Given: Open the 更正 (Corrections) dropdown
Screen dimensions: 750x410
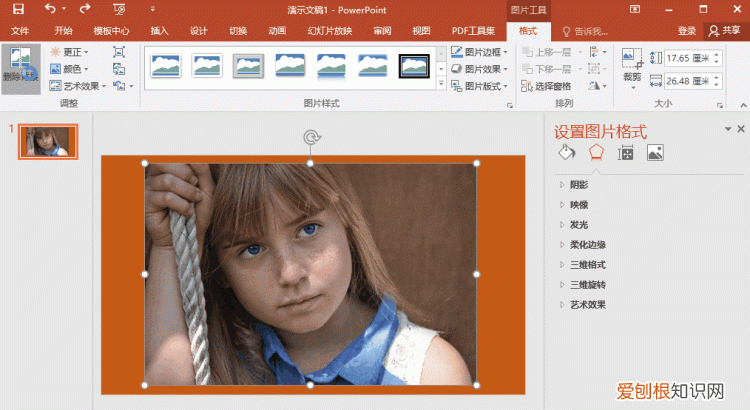Looking at the screenshot, I should coord(69,52).
